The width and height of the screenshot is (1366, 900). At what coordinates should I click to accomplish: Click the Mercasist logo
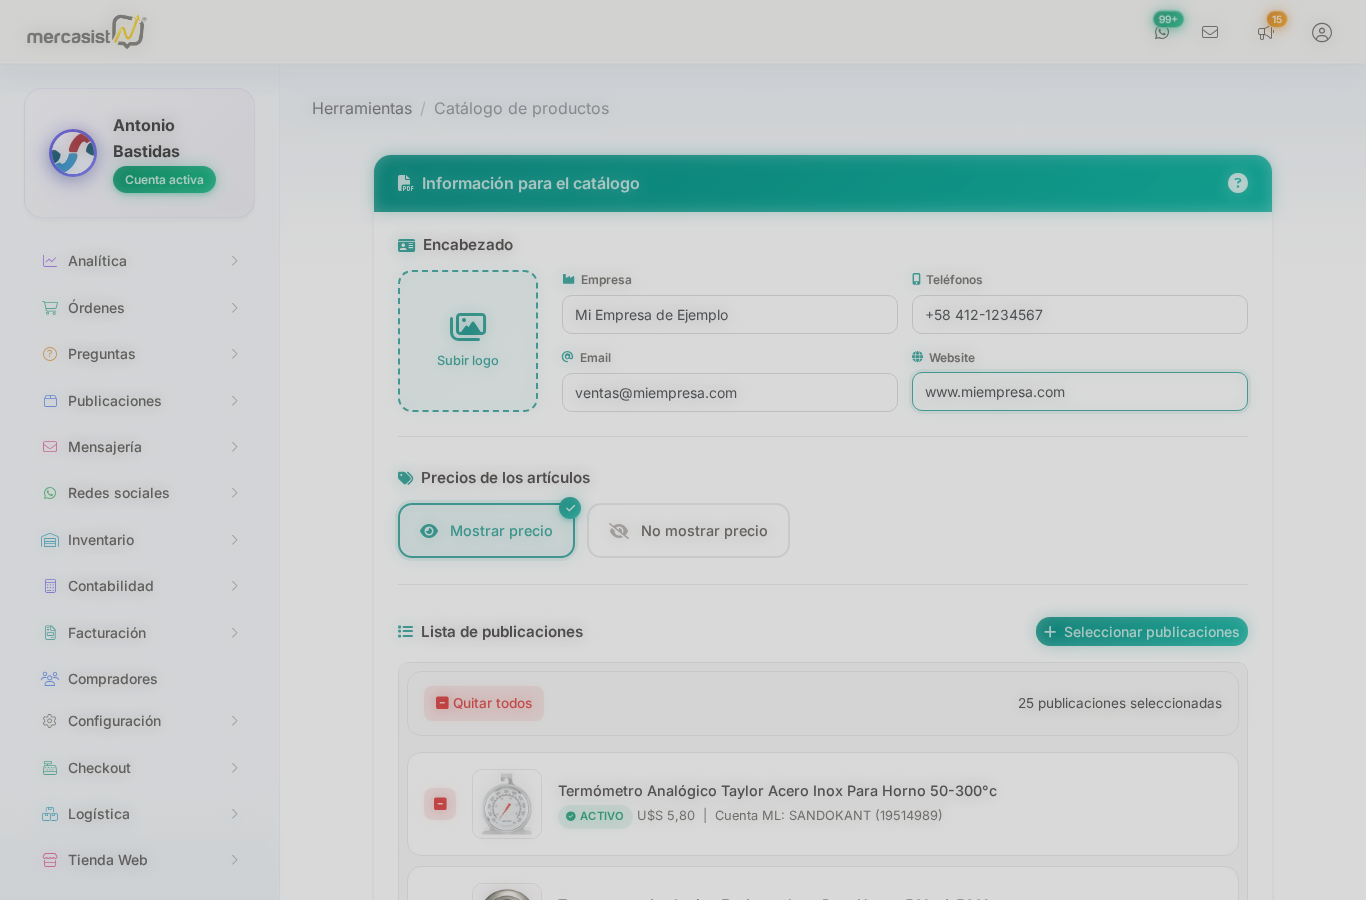pos(86,33)
